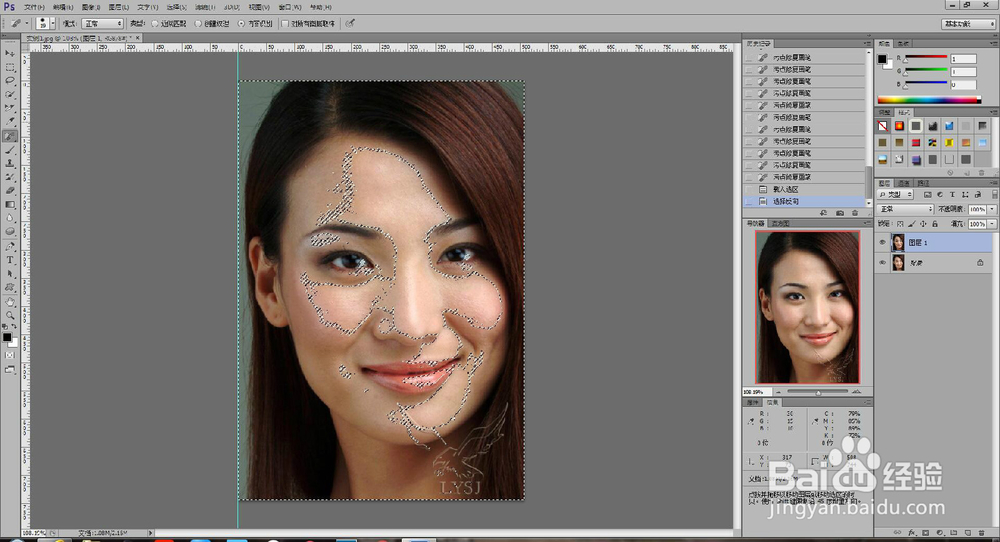Choose the Proximity Match (近似匹配) radio option

coord(154,24)
